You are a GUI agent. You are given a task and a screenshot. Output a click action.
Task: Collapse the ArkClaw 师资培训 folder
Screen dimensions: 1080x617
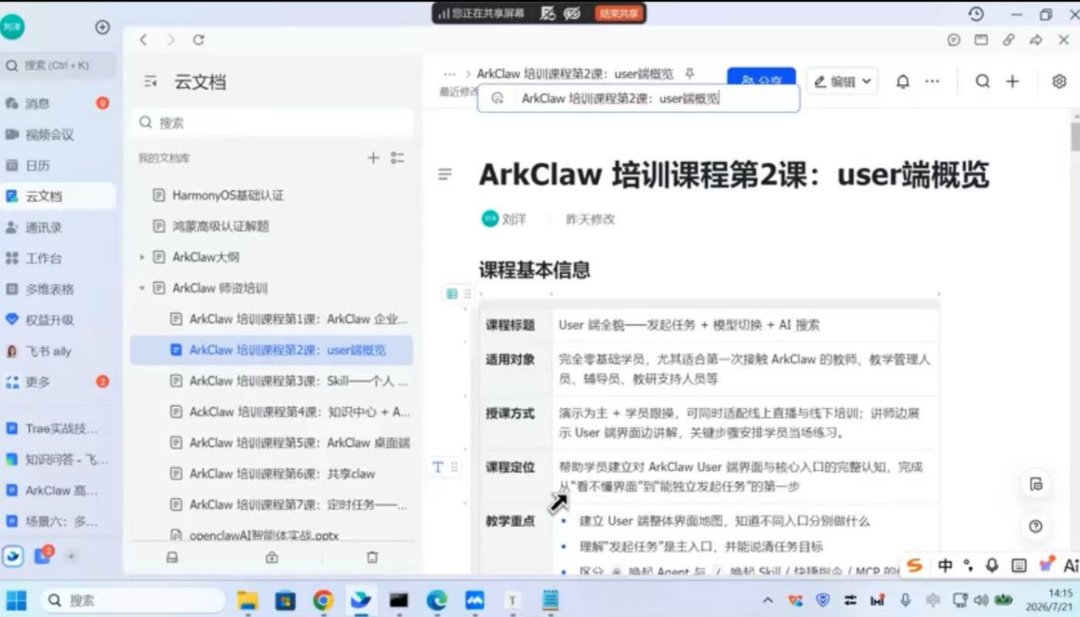click(x=142, y=288)
